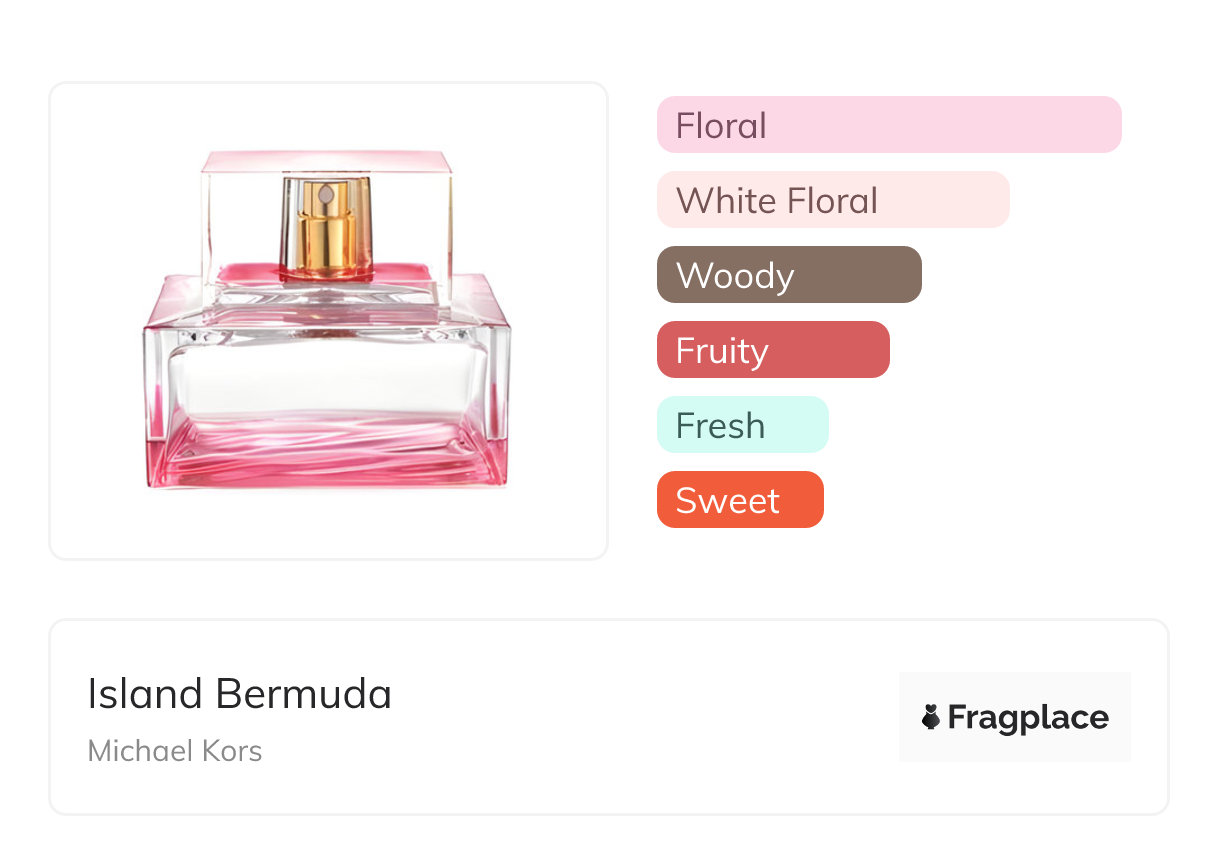Click the red Fruity accord bar
Image resolution: width=1218 pixels, height=864 pixels.
(772, 350)
